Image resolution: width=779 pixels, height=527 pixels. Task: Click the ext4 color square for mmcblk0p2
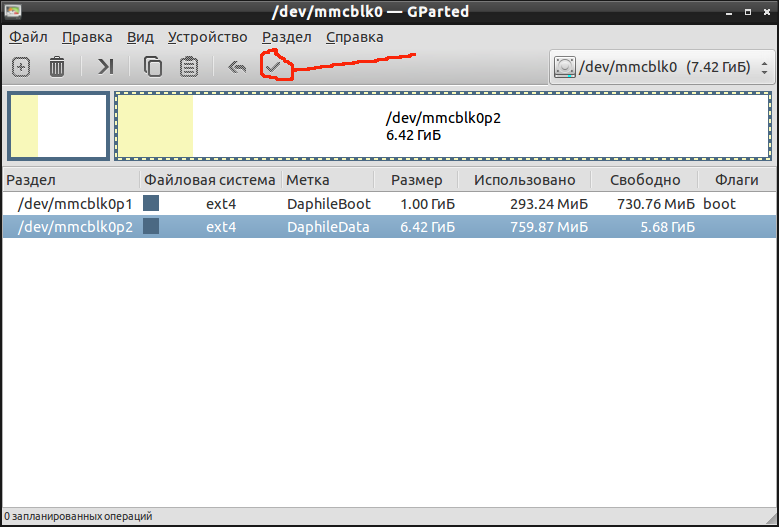[x=151, y=226]
